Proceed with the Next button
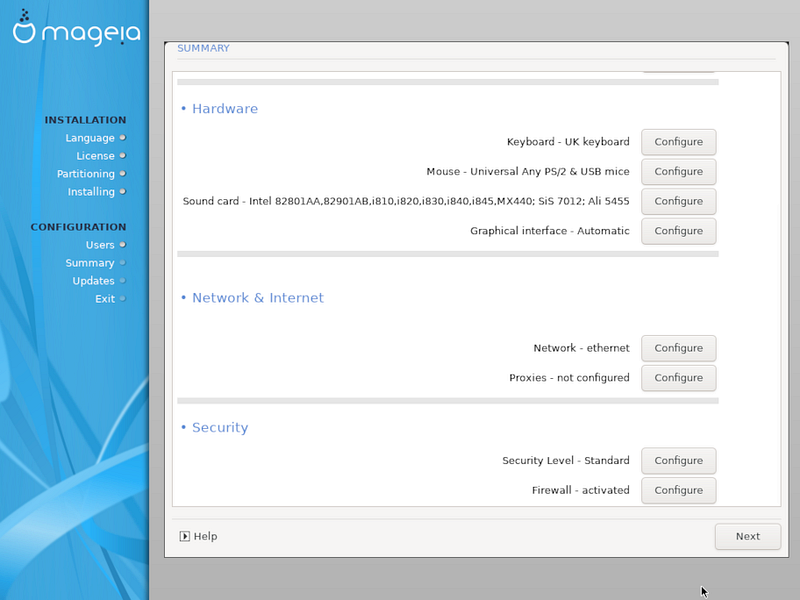Viewport: 800px width, 600px height. pos(747,536)
